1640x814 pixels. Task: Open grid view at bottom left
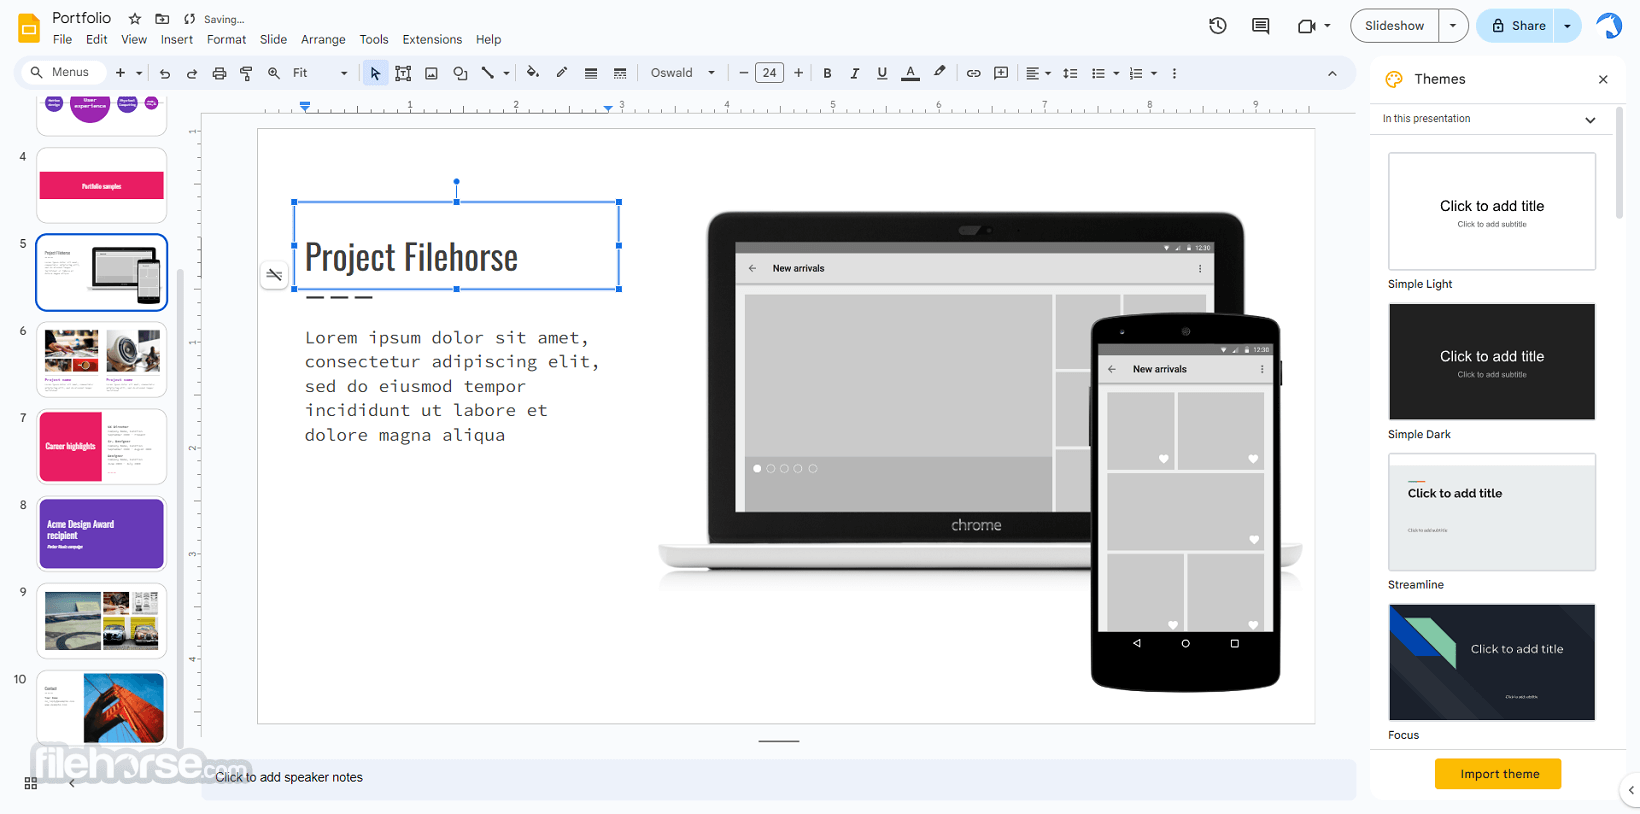[x=31, y=783]
